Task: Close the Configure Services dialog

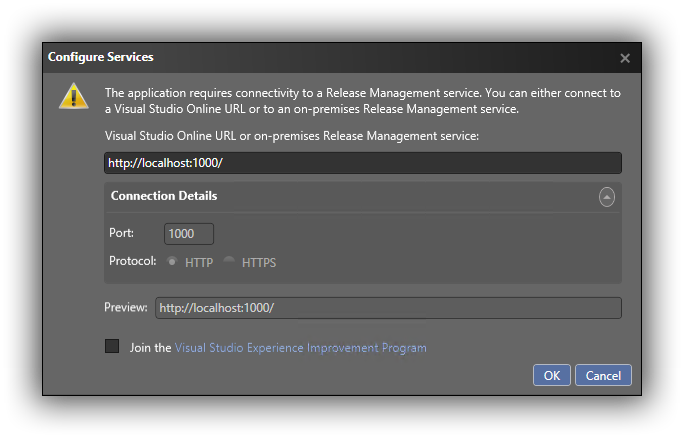Action: click(x=625, y=58)
